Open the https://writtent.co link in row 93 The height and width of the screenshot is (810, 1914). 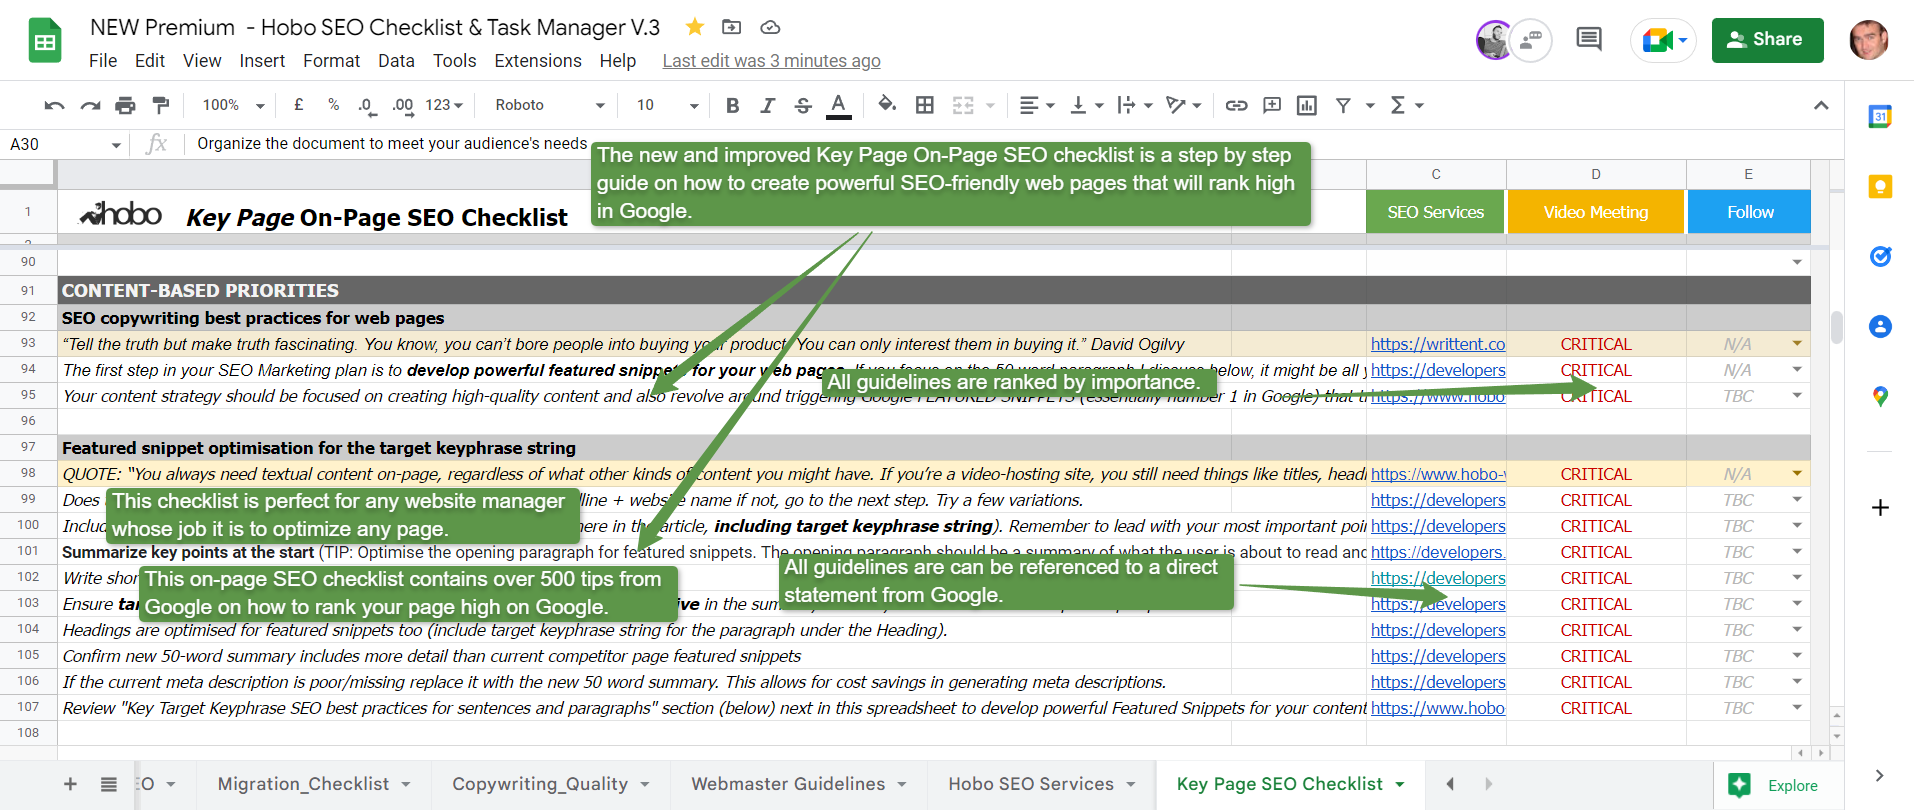[x=1437, y=344]
